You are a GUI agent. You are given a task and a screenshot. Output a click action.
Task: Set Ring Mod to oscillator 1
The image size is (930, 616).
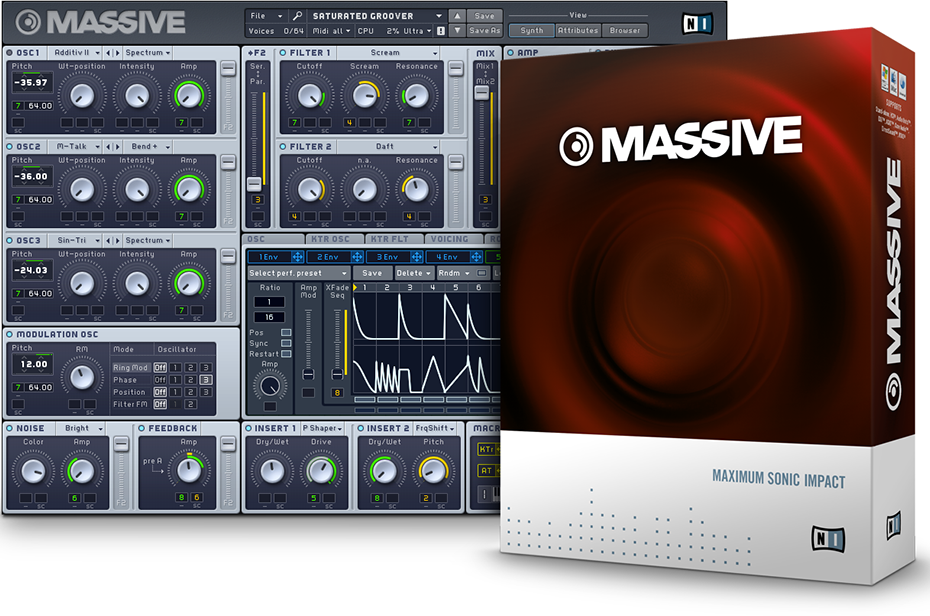[176, 368]
